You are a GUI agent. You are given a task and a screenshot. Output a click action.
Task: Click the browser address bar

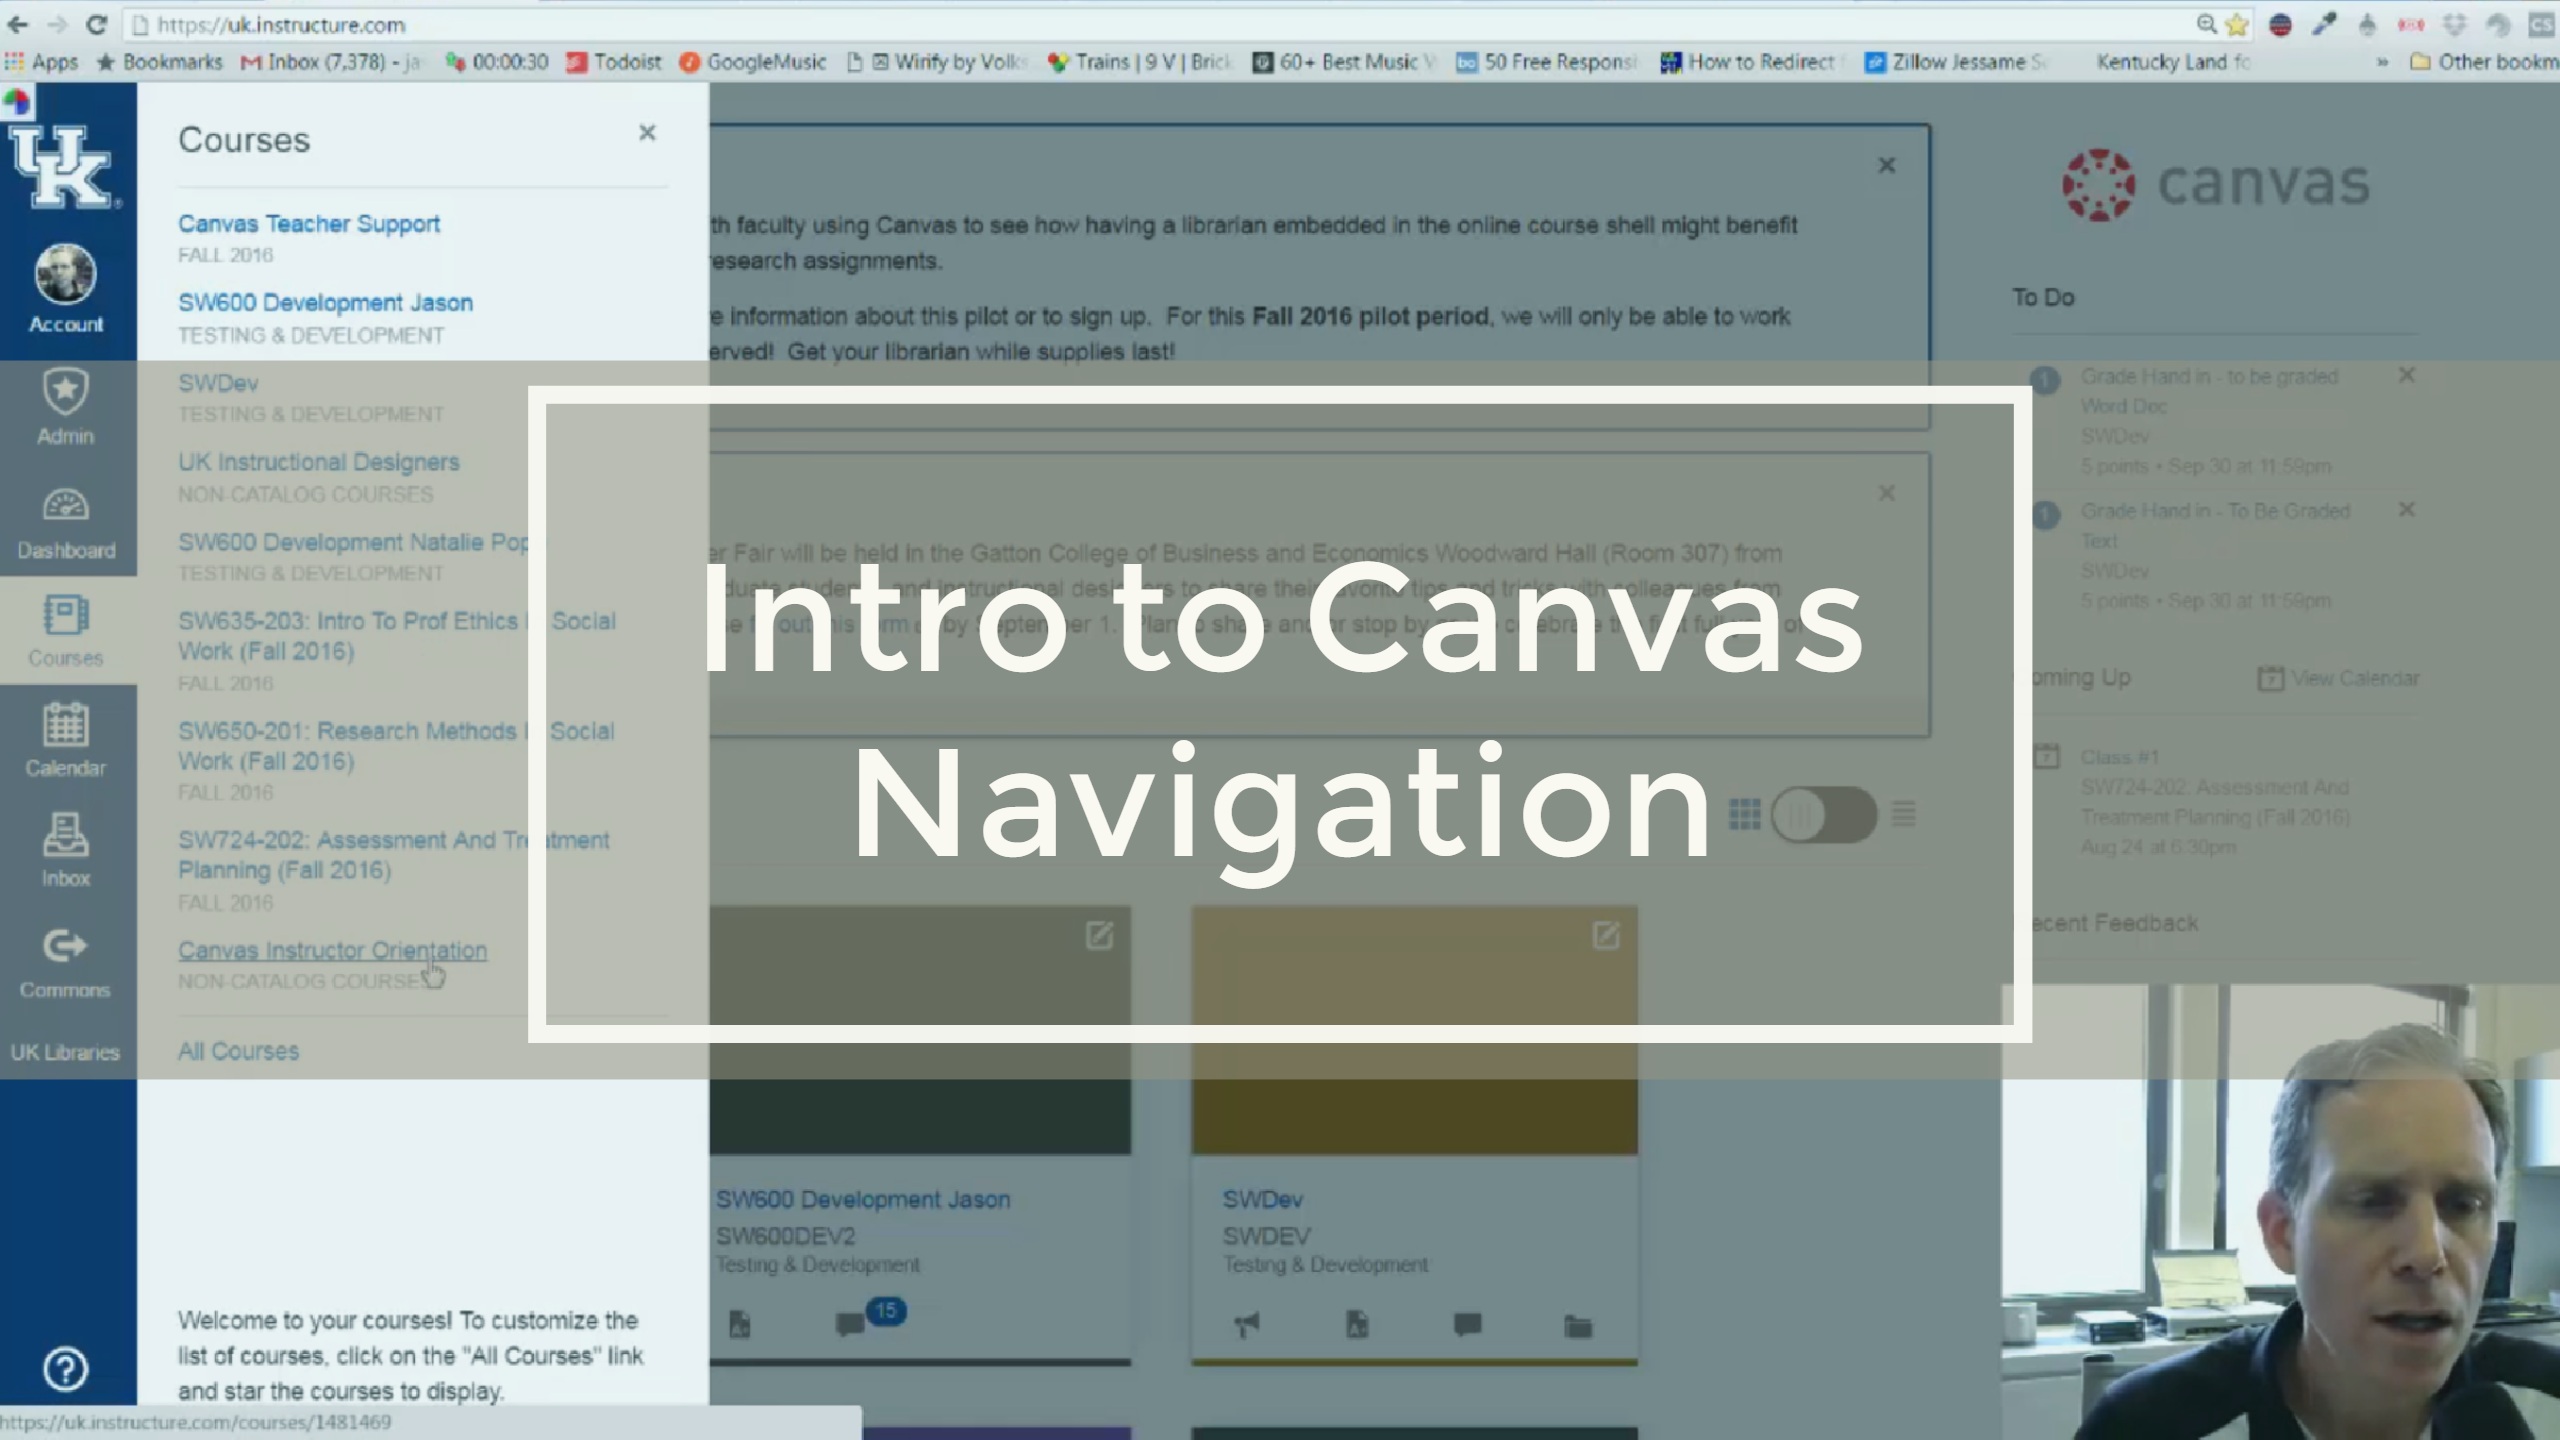[700, 25]
